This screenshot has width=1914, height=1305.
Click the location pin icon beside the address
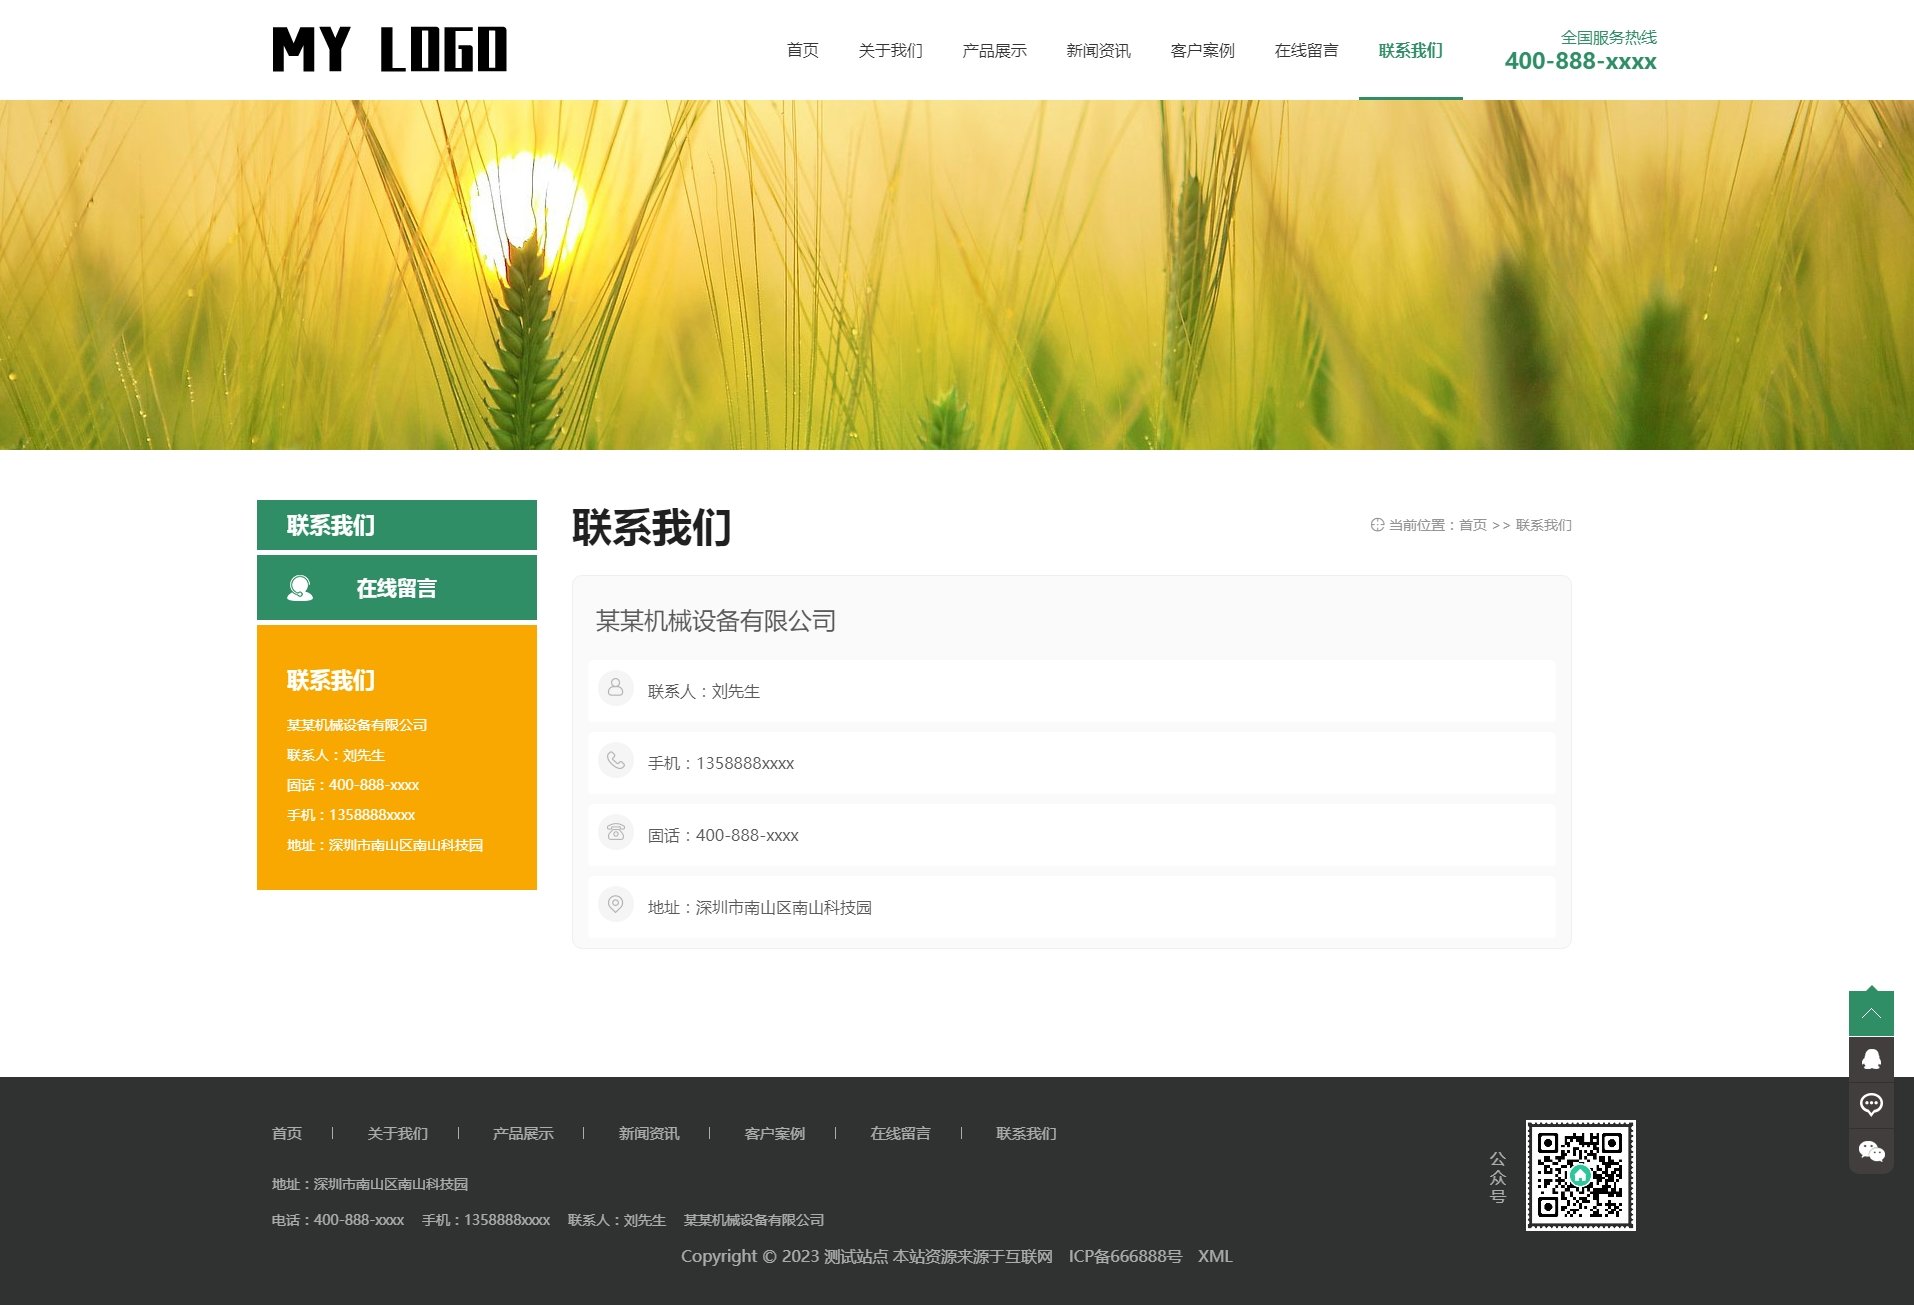(x=615, y=904)
